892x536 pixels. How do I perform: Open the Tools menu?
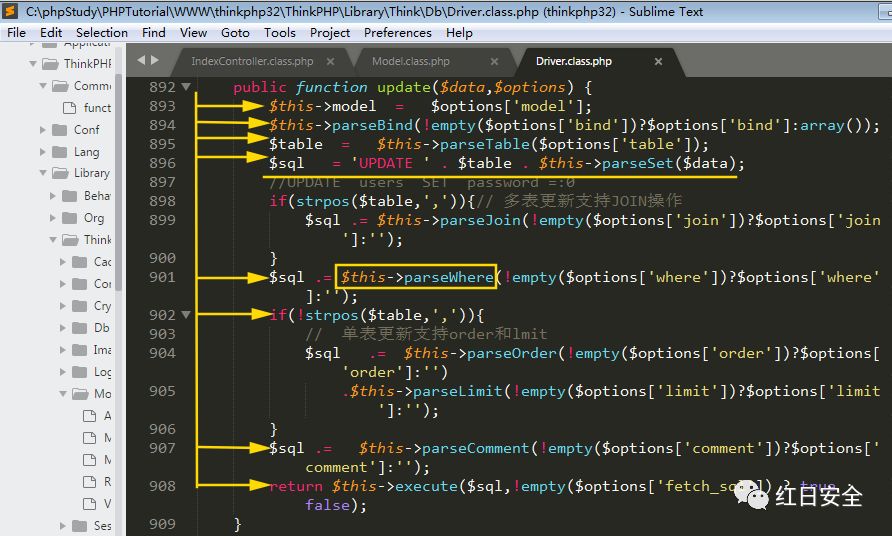click(x=279, y=32)
